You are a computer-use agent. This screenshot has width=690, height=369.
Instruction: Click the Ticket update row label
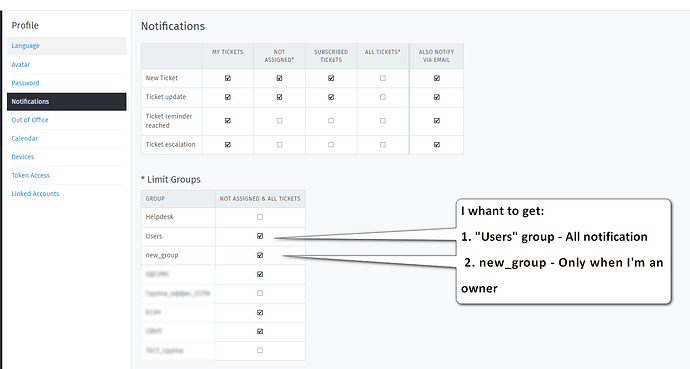(x=166, y=97)
